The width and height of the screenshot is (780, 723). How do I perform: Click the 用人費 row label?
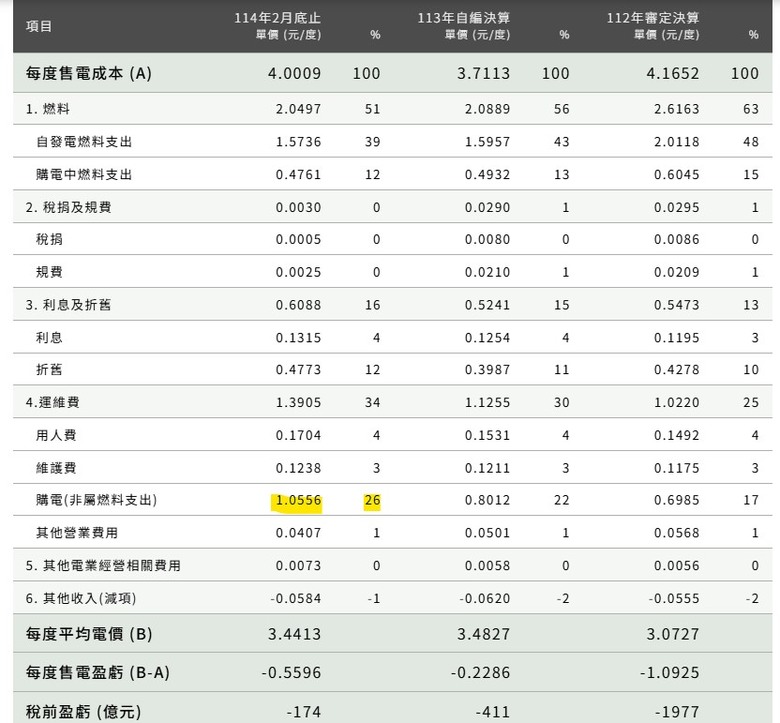(56, 435)
